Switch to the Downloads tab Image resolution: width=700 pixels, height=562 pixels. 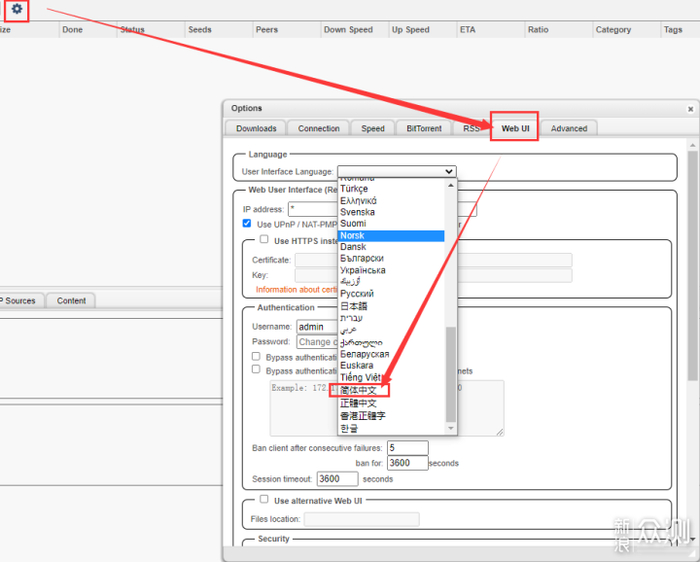(x=256, y=128)
